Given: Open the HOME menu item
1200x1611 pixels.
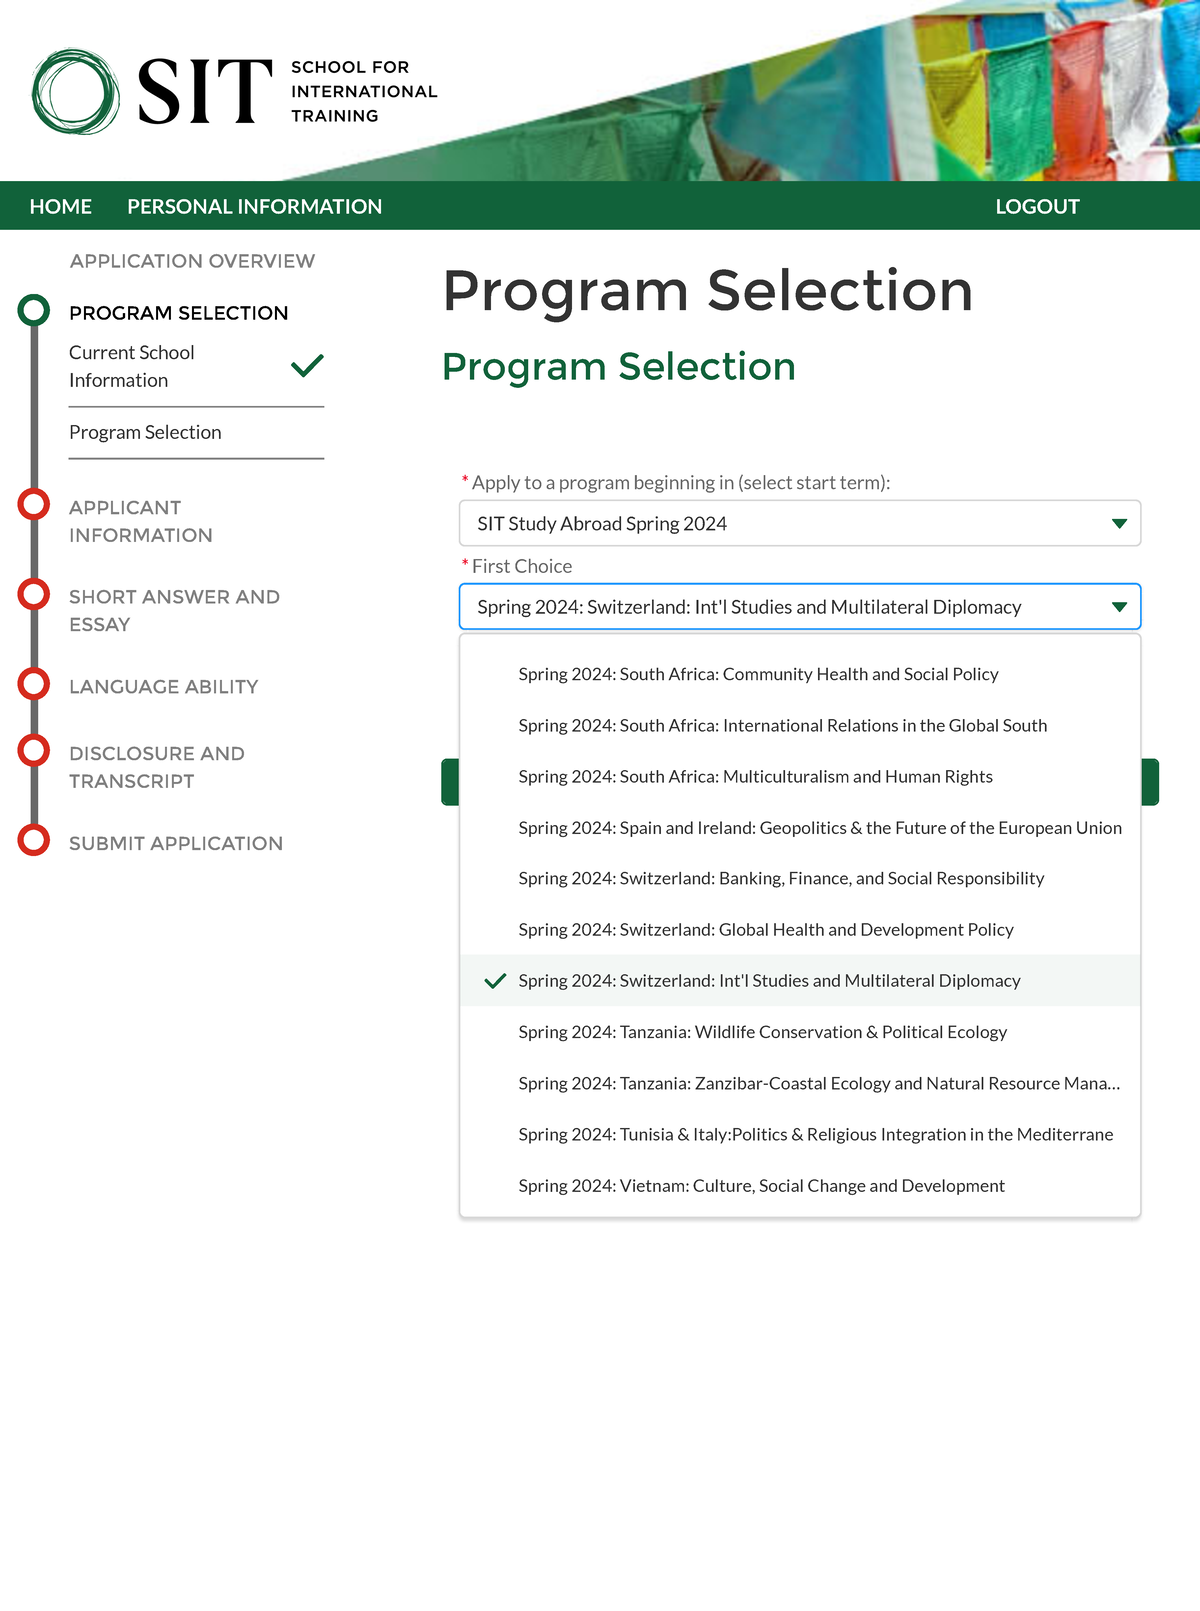Looking at the screenshot, I should click(x=61, y=206).
